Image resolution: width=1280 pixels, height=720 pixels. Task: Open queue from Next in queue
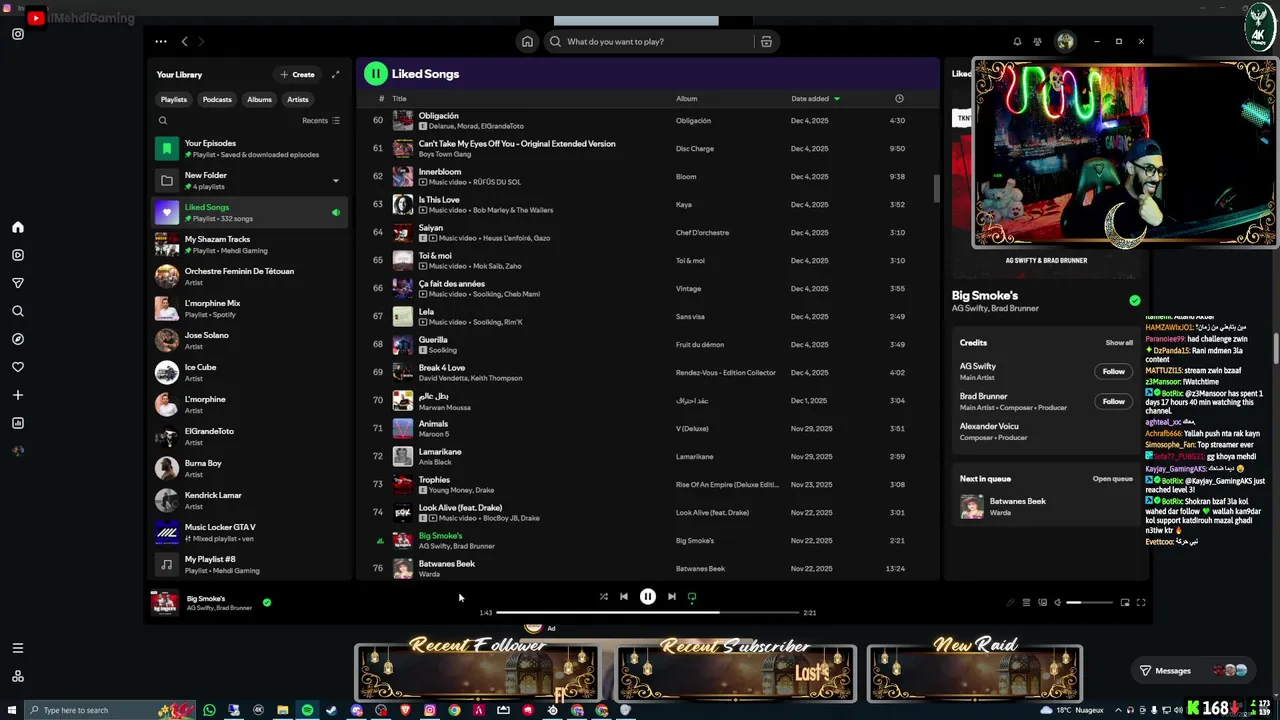[1112, 479]
